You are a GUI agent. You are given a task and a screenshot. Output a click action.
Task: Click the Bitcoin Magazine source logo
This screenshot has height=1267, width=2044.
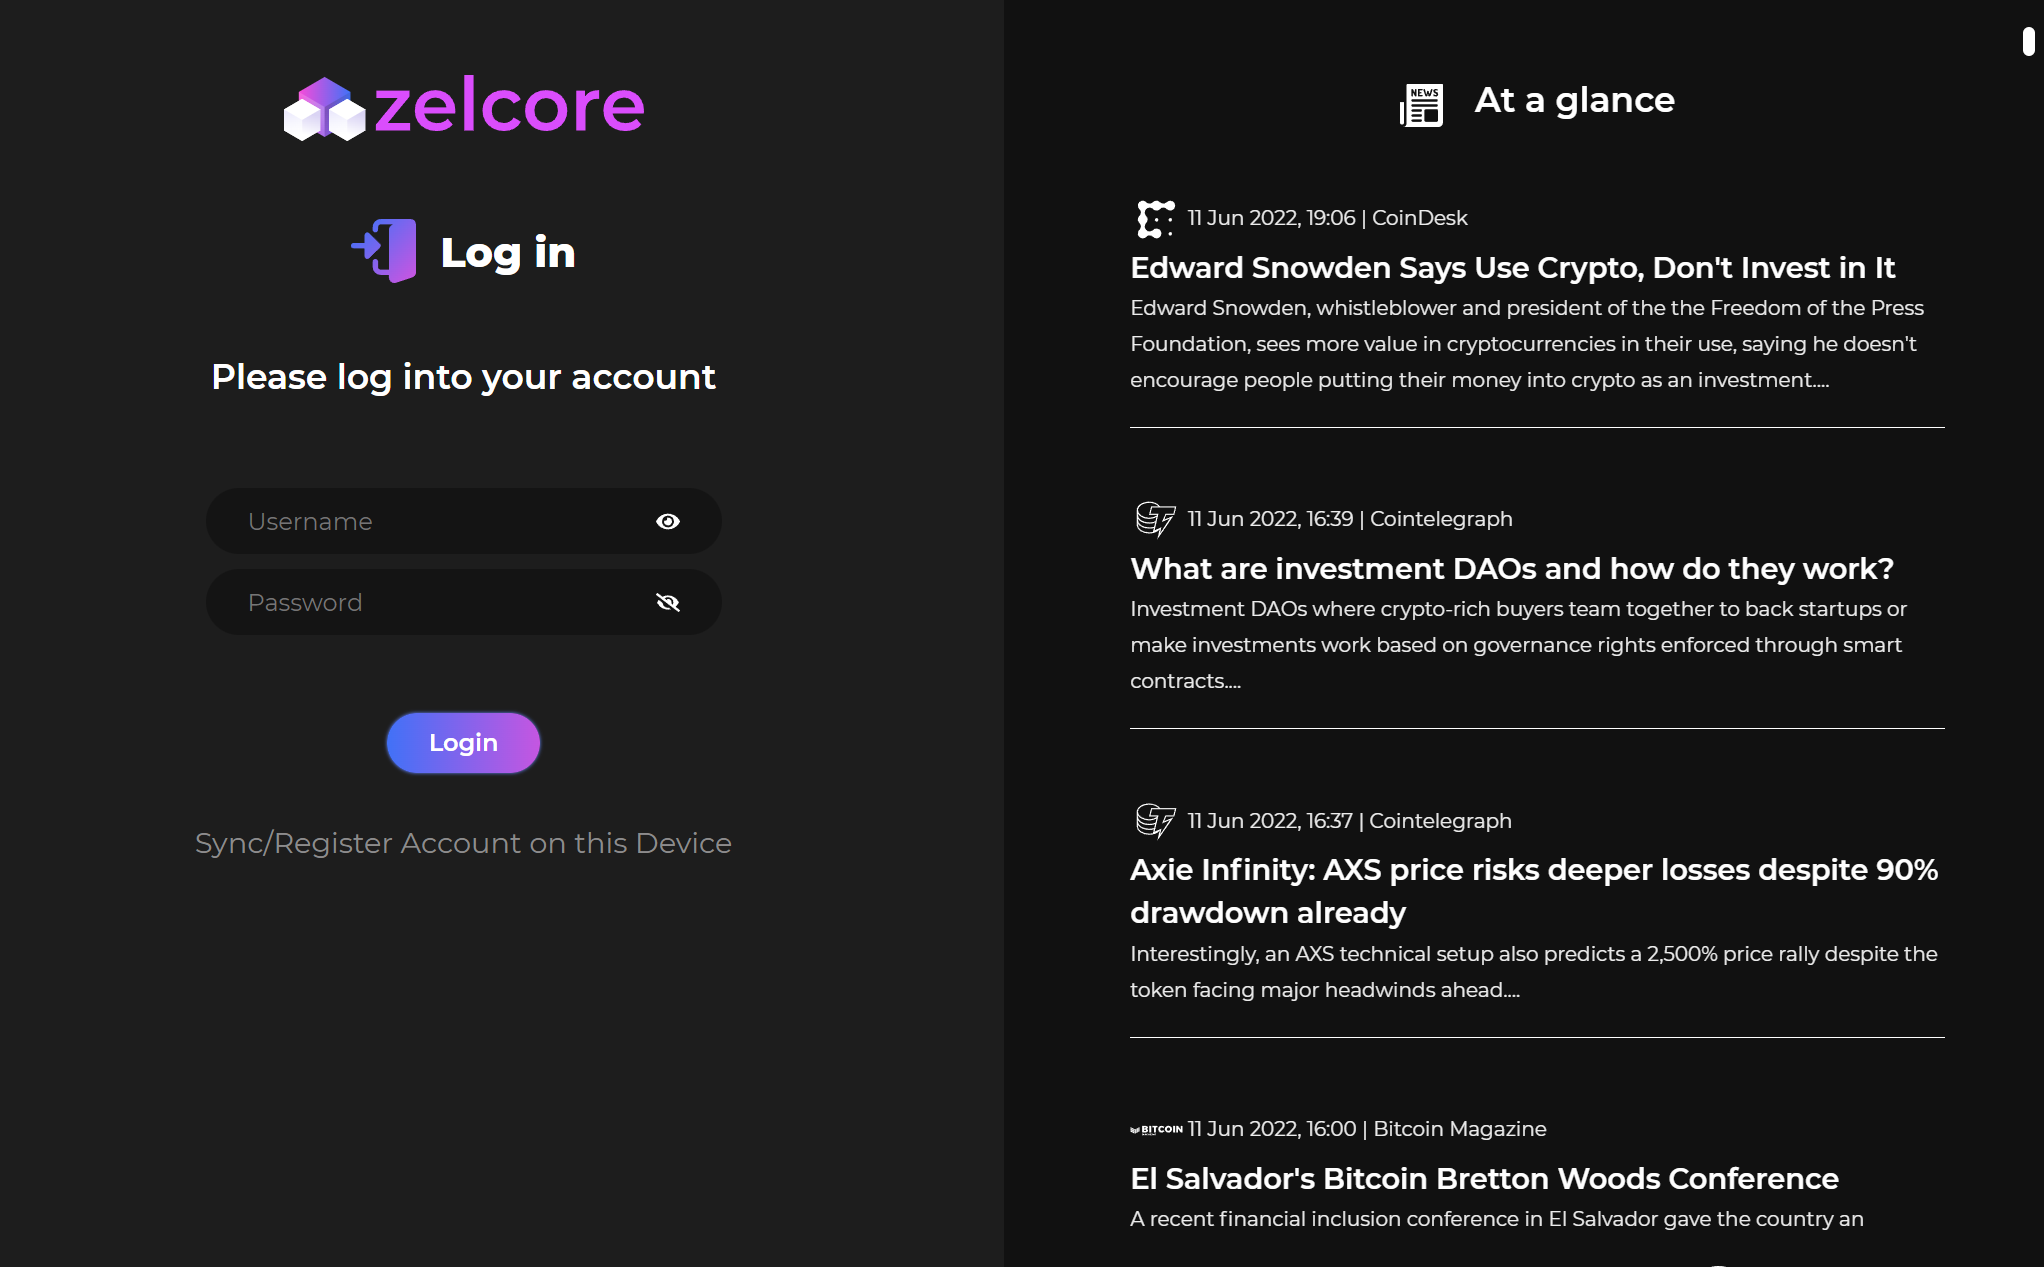1156,1129
